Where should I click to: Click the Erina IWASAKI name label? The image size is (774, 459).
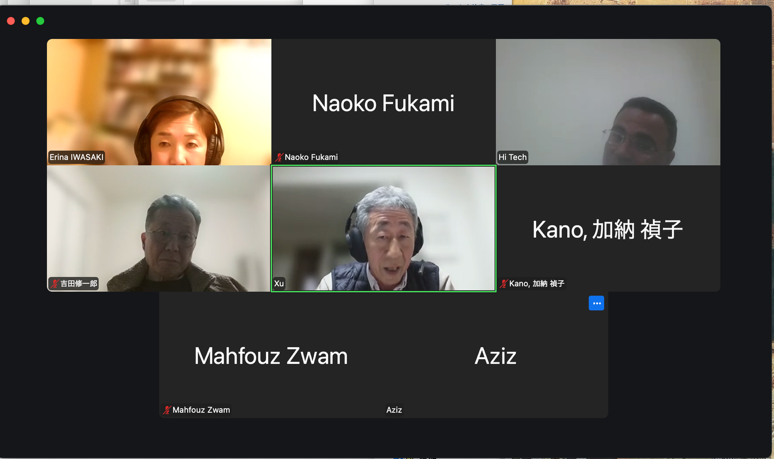coord(77,157)
